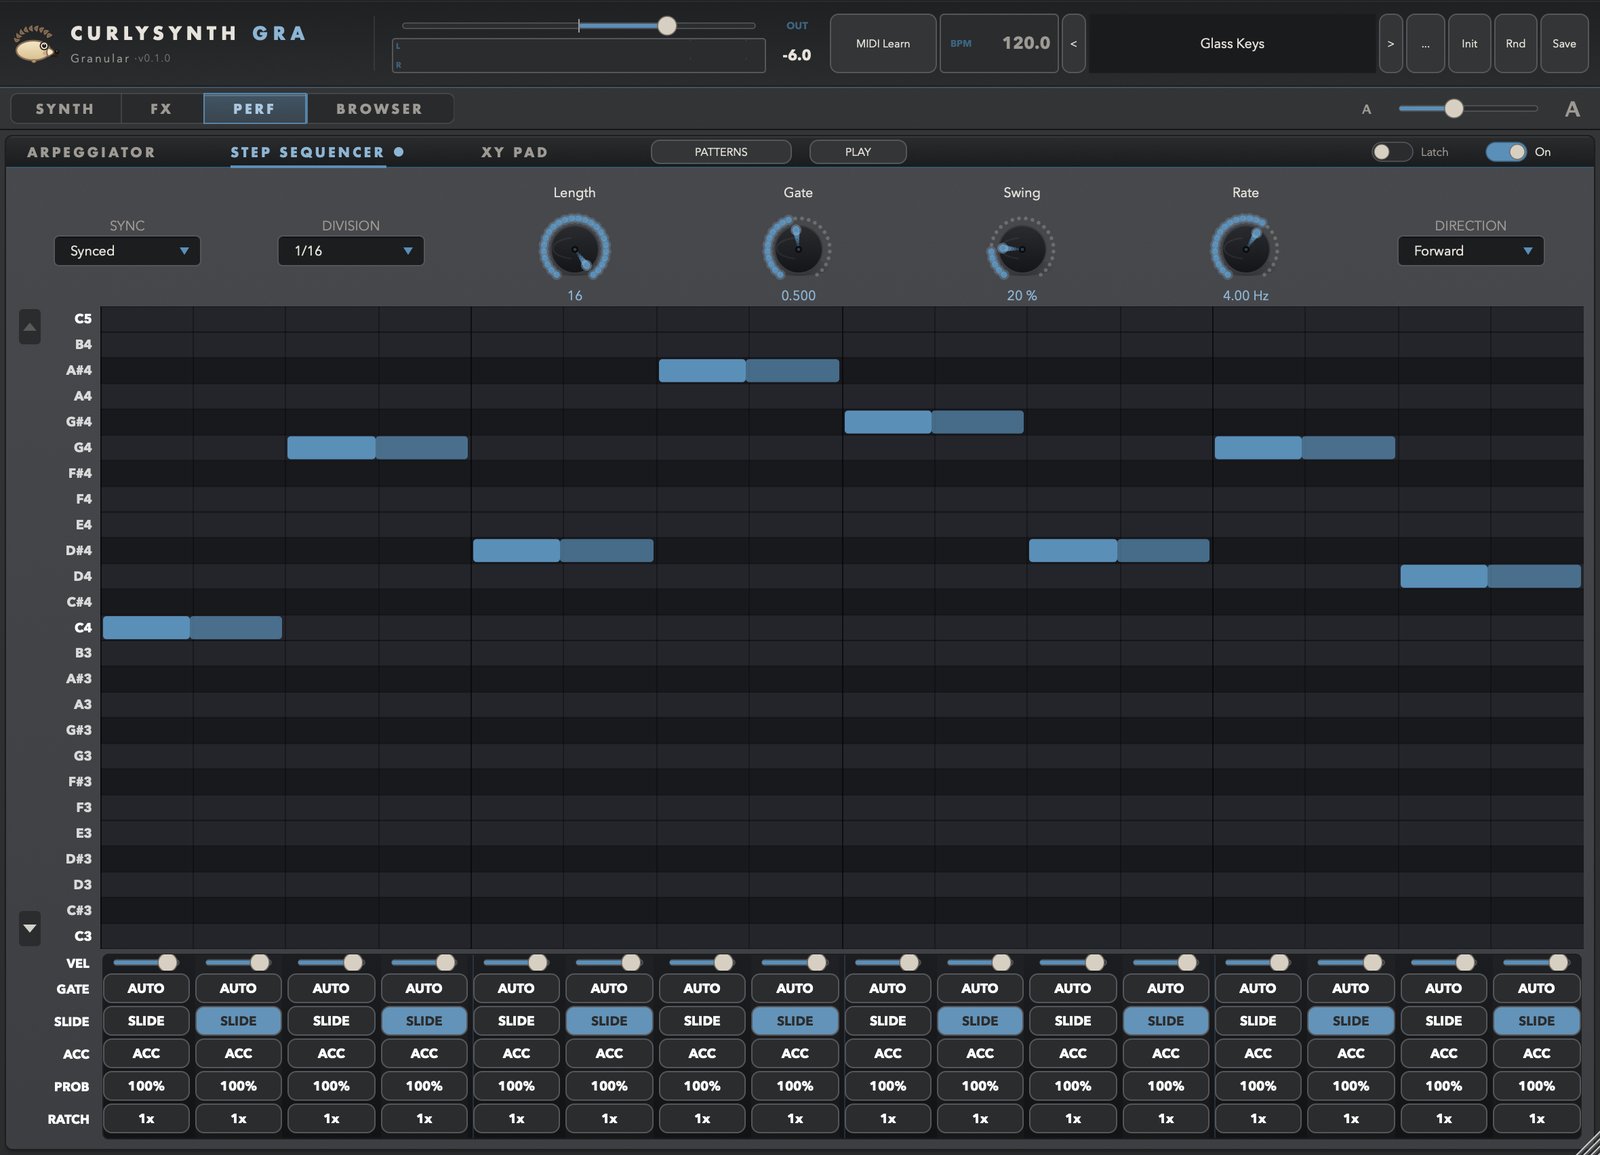Open step 1 GATE AUTO selector

[x=146, y=988]
